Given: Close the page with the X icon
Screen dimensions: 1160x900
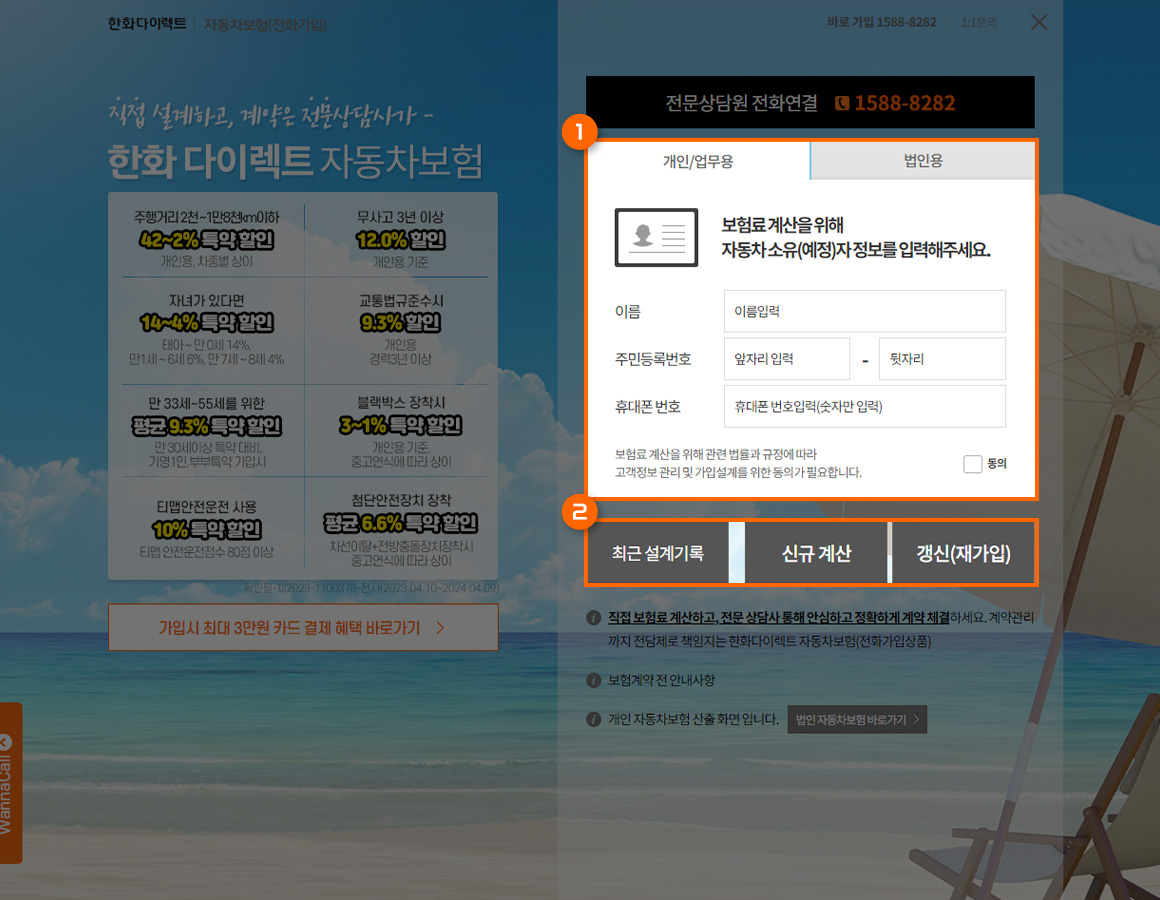Looking at the screenshot, I should [x=1039, y=22].
